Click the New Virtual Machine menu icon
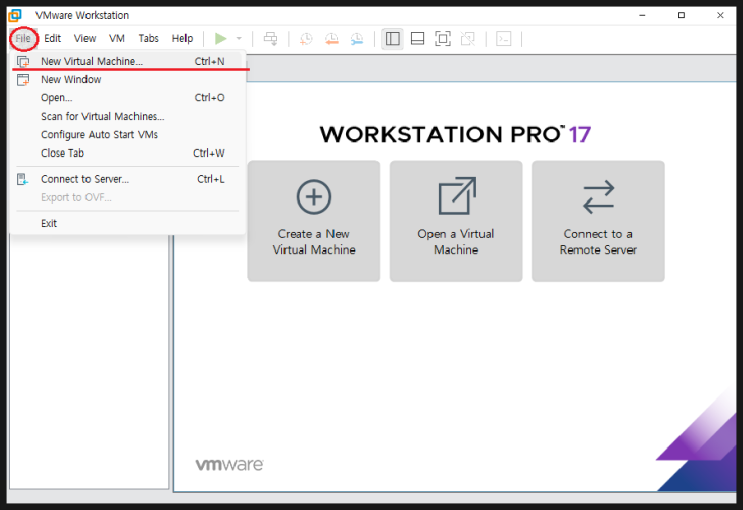743x510 pixels. 23,61
